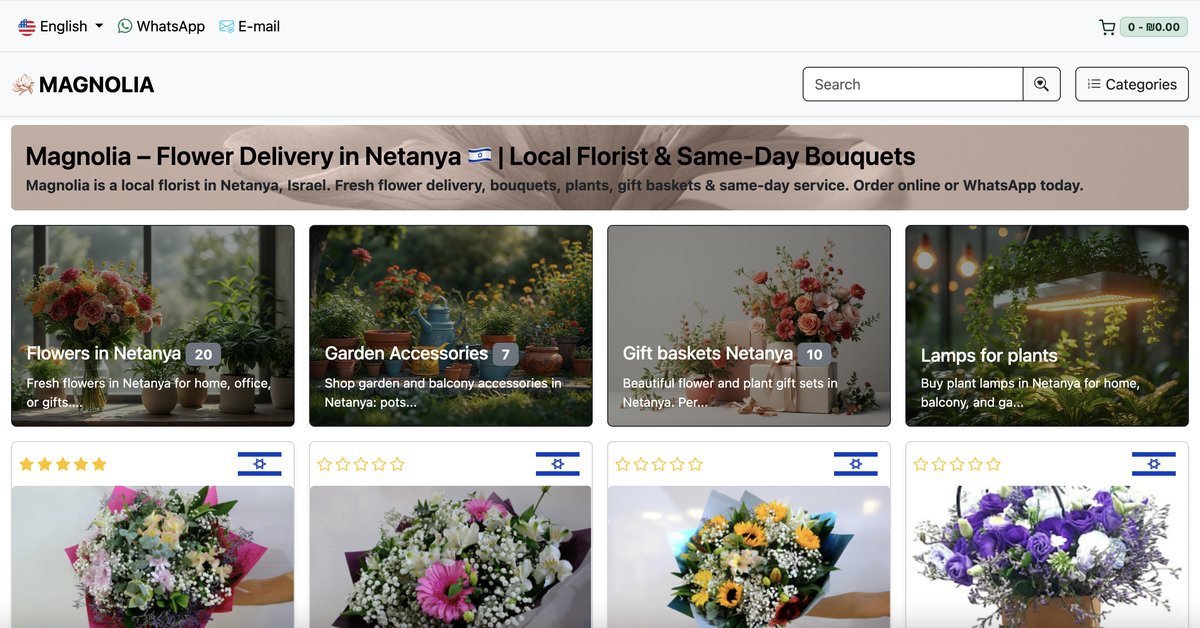This screenshot has height=628, width=1200.
Task: Focus the Search input field
Action: (913, 84)
